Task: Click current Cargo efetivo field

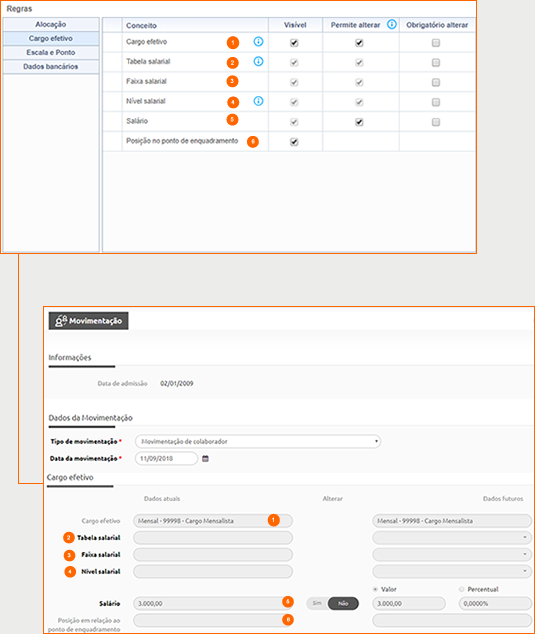Action: click(x=213, y=521)
